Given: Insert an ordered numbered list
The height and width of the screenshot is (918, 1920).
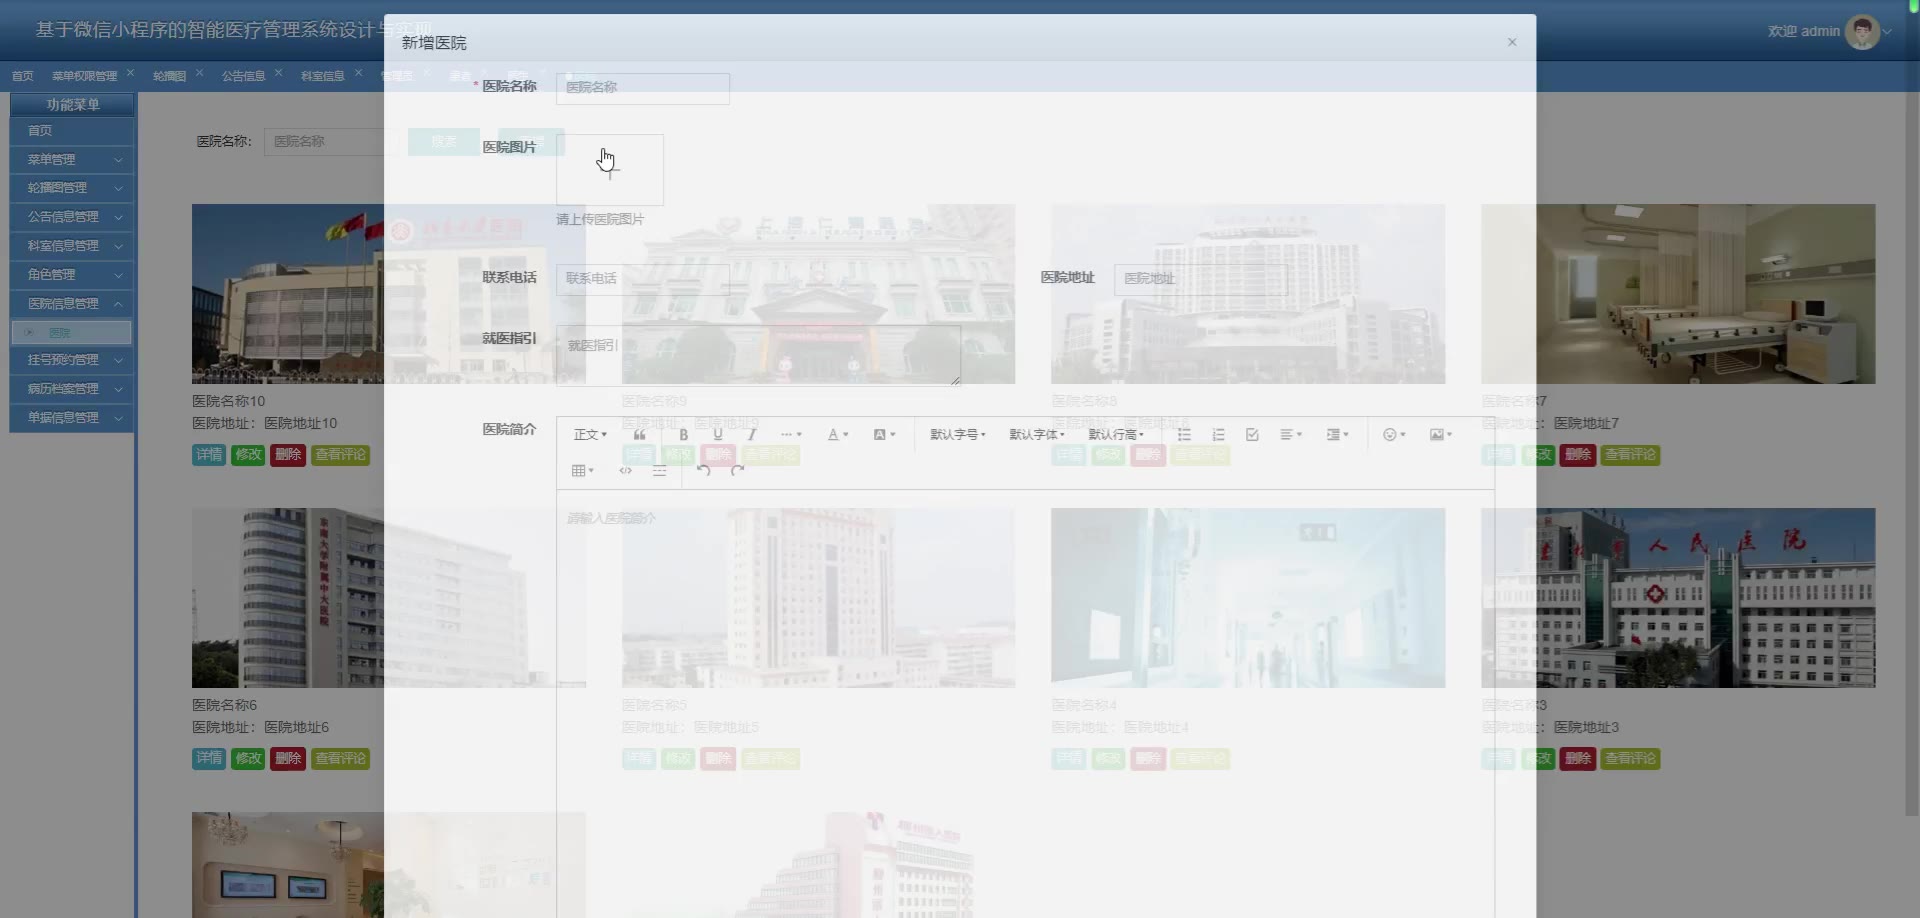Looking at the screenshot, I should [1218, 435].
